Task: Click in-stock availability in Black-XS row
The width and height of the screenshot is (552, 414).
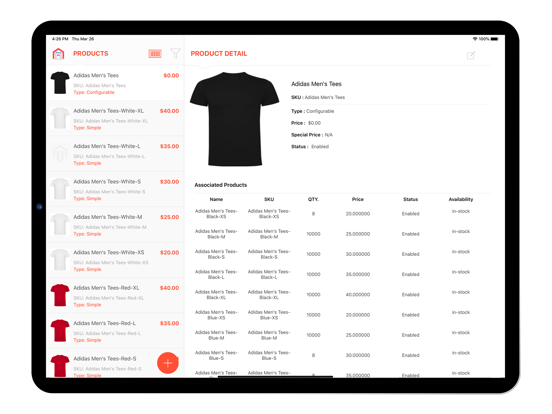Action: [x=461, y=211]
